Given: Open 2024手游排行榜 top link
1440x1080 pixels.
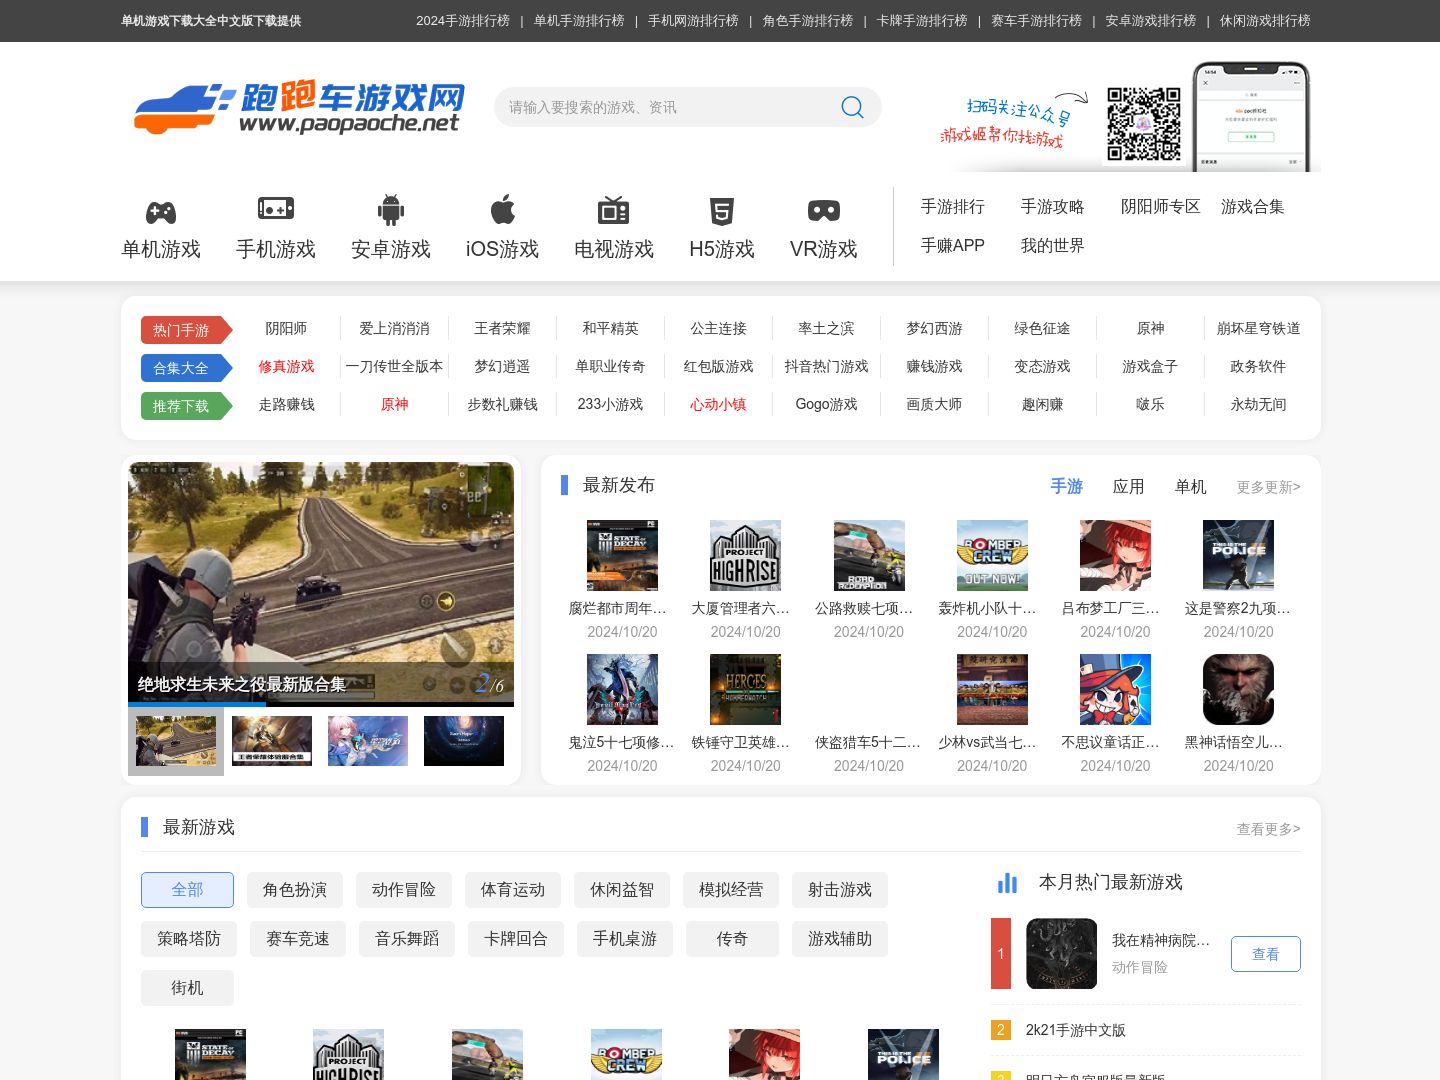Looking at the screenshot, I should point(463,21).
